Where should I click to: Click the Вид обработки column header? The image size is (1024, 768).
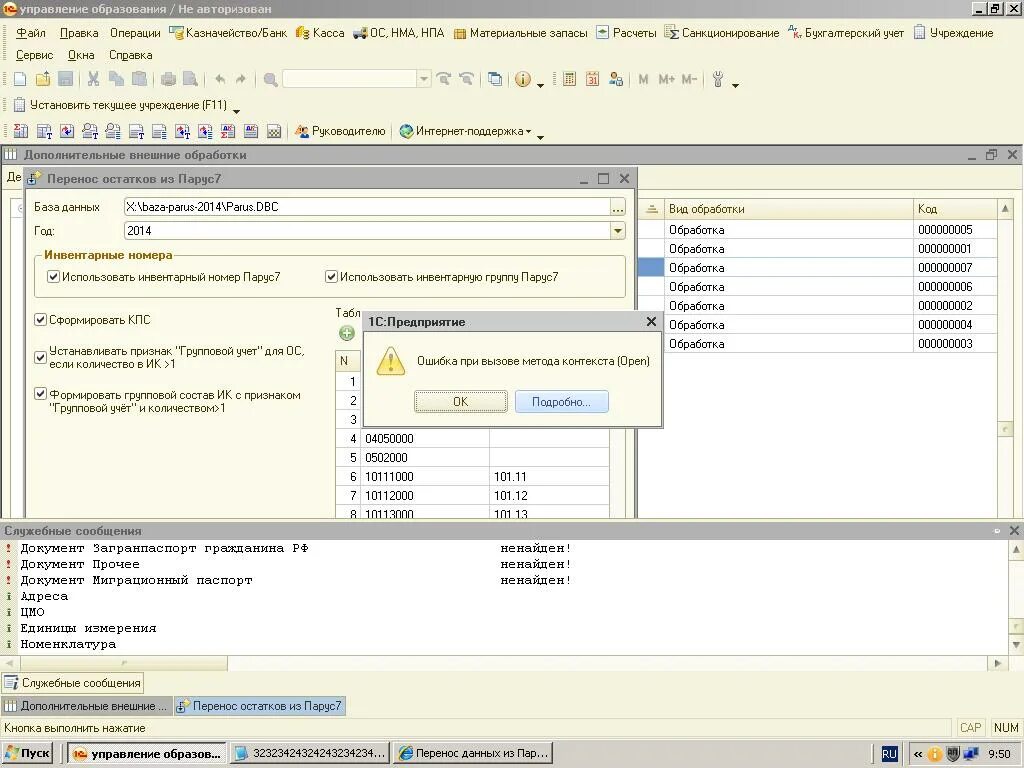pos(788,209)
